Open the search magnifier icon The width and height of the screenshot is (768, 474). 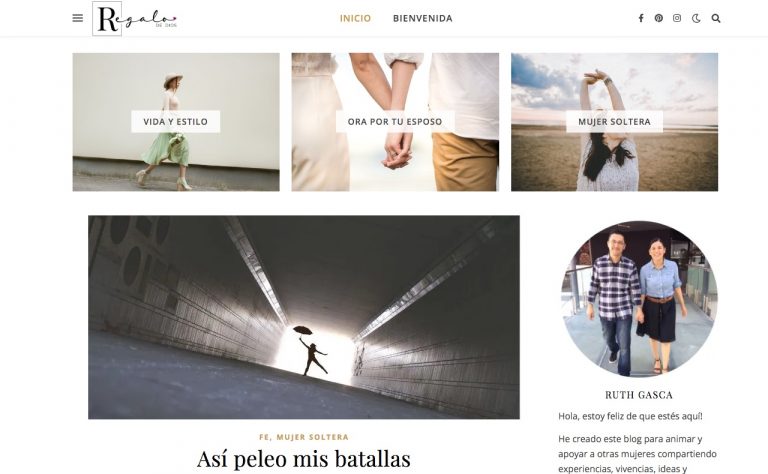(716, 18)
